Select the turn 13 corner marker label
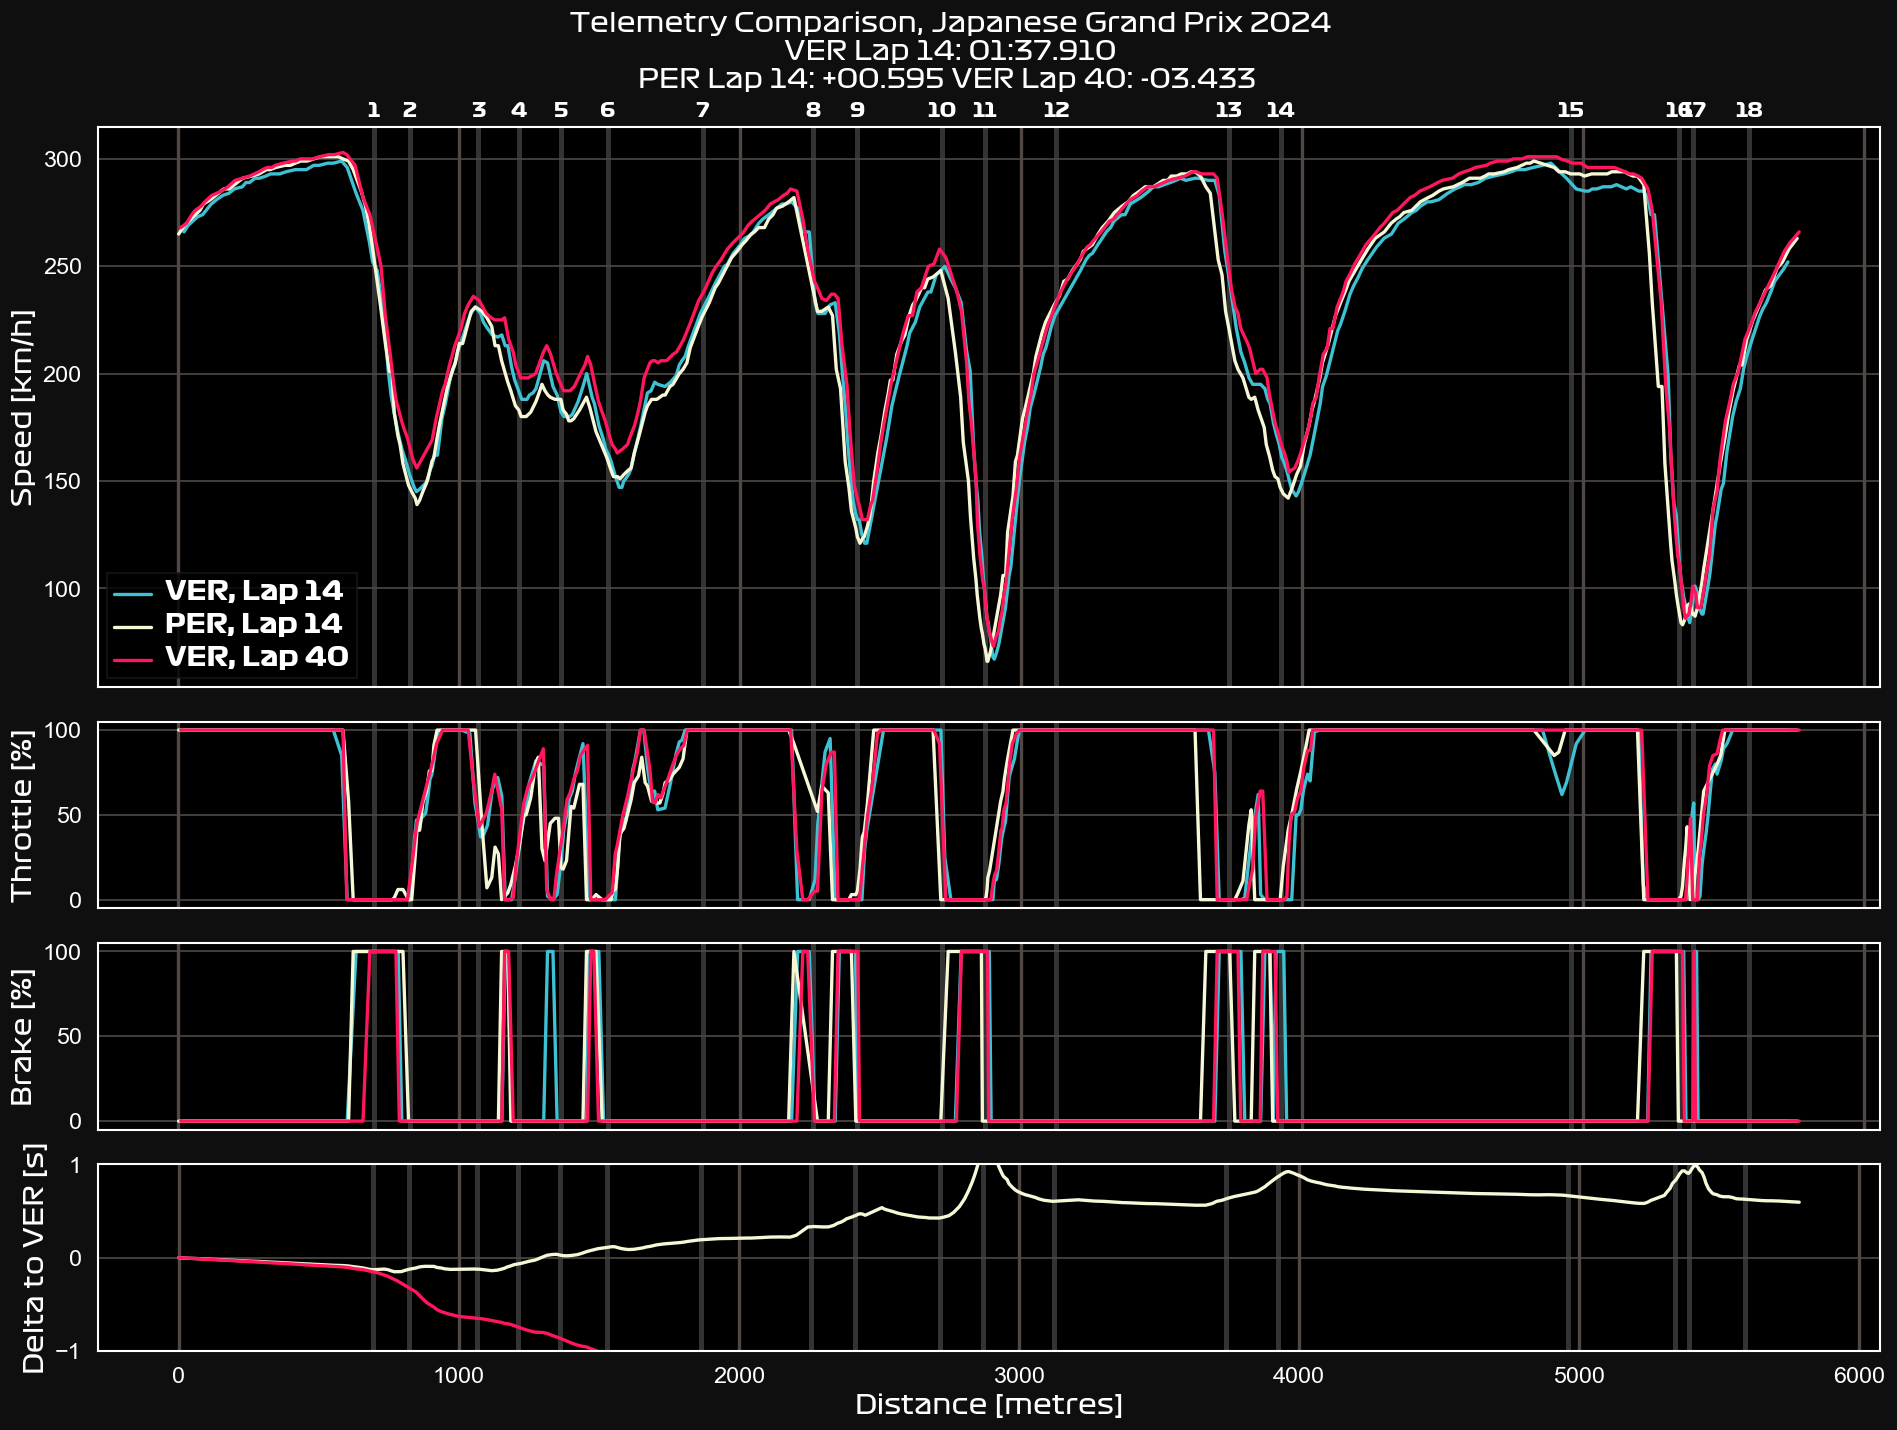The height and width of the screenshot is (1430, 1897). pyautogui.click(x=1228, y=111)
